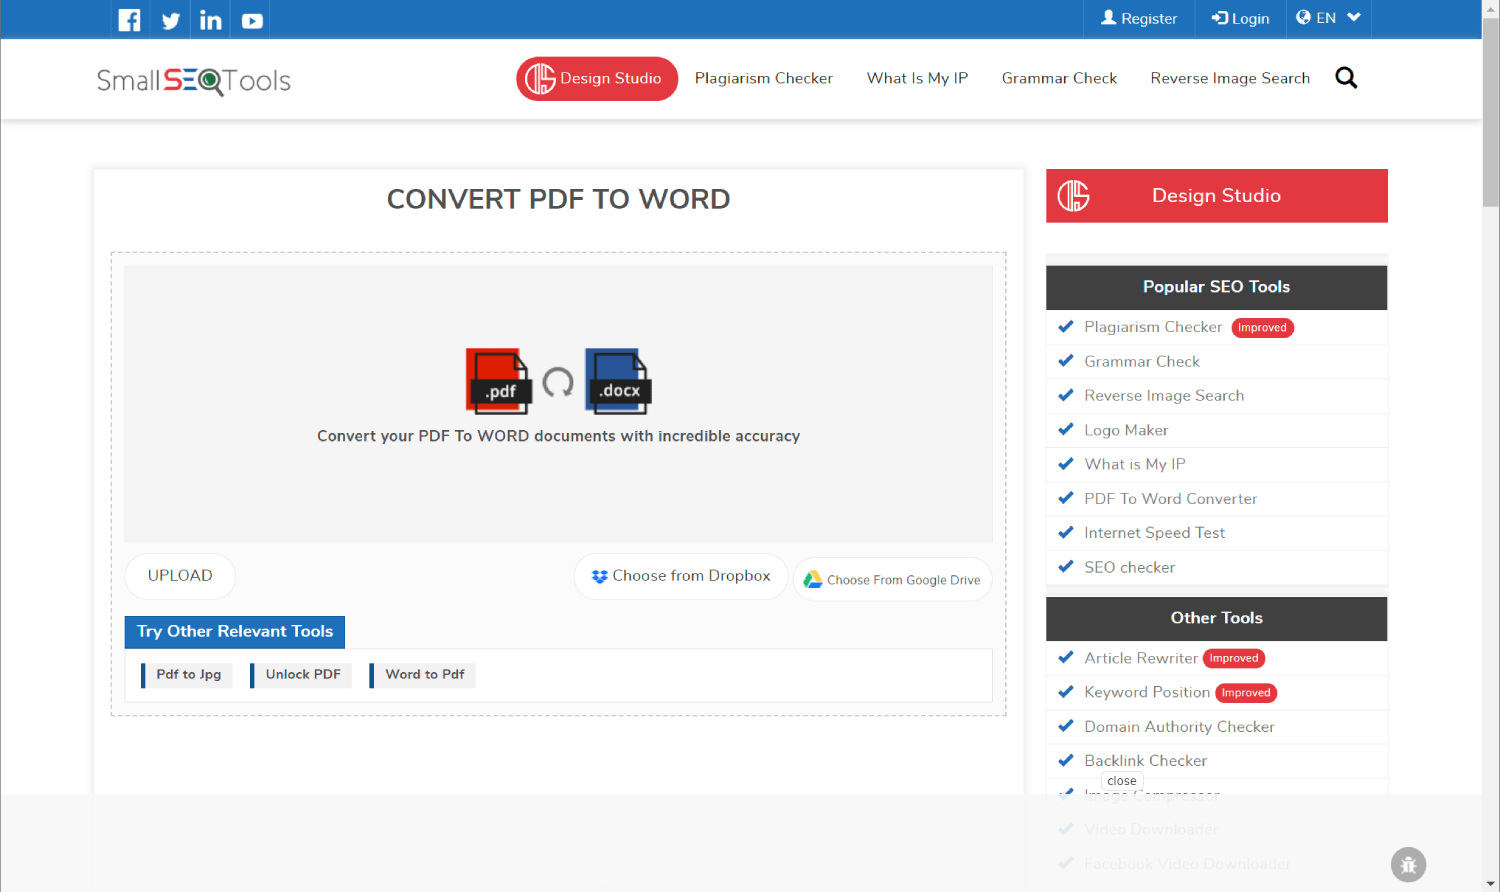Click the Register link
Screen dimensions: 1500x892
coord(1139,18)
